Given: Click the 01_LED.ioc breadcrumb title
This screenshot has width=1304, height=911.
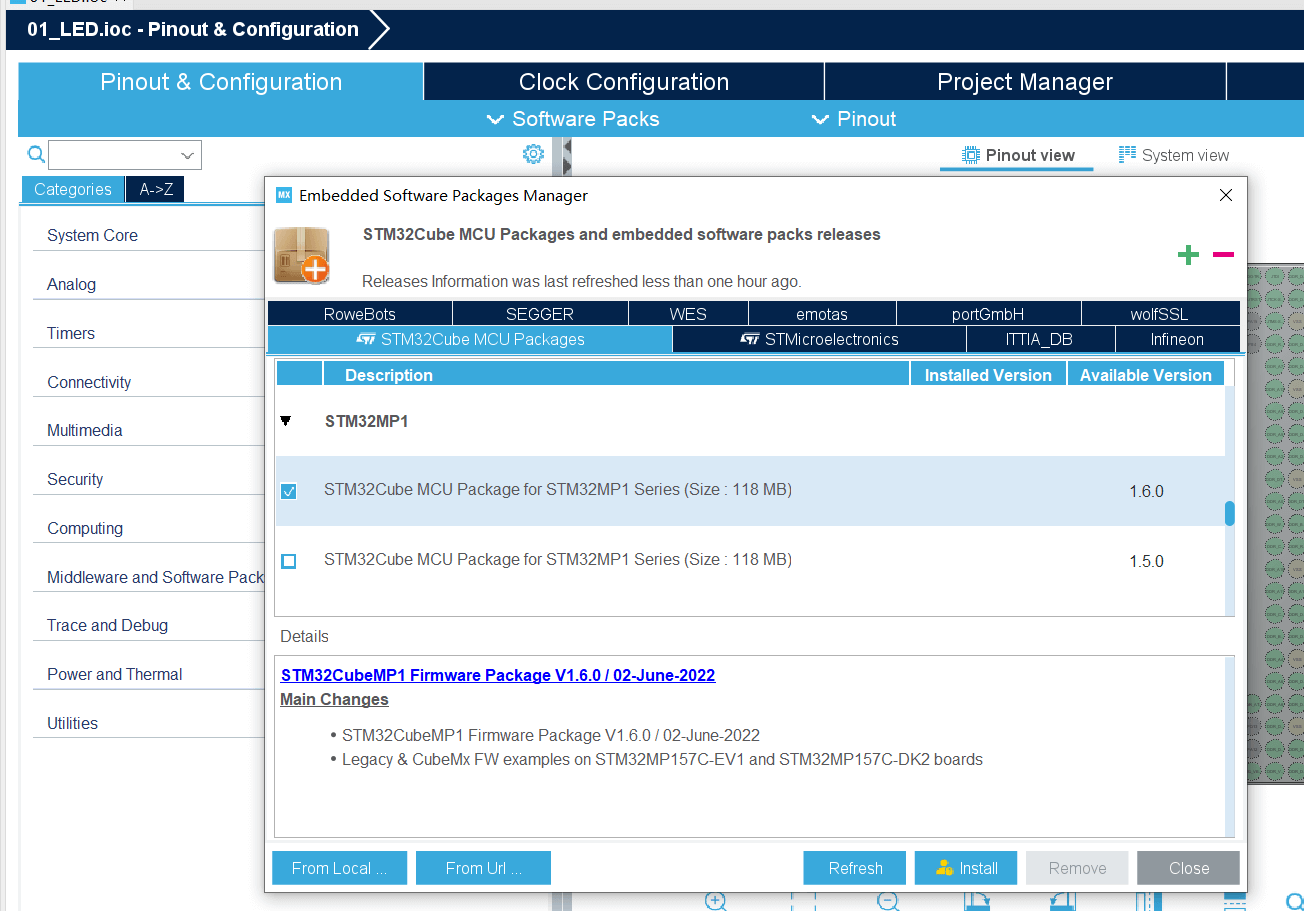Looking at the screenshot, I should click(193, 29).
